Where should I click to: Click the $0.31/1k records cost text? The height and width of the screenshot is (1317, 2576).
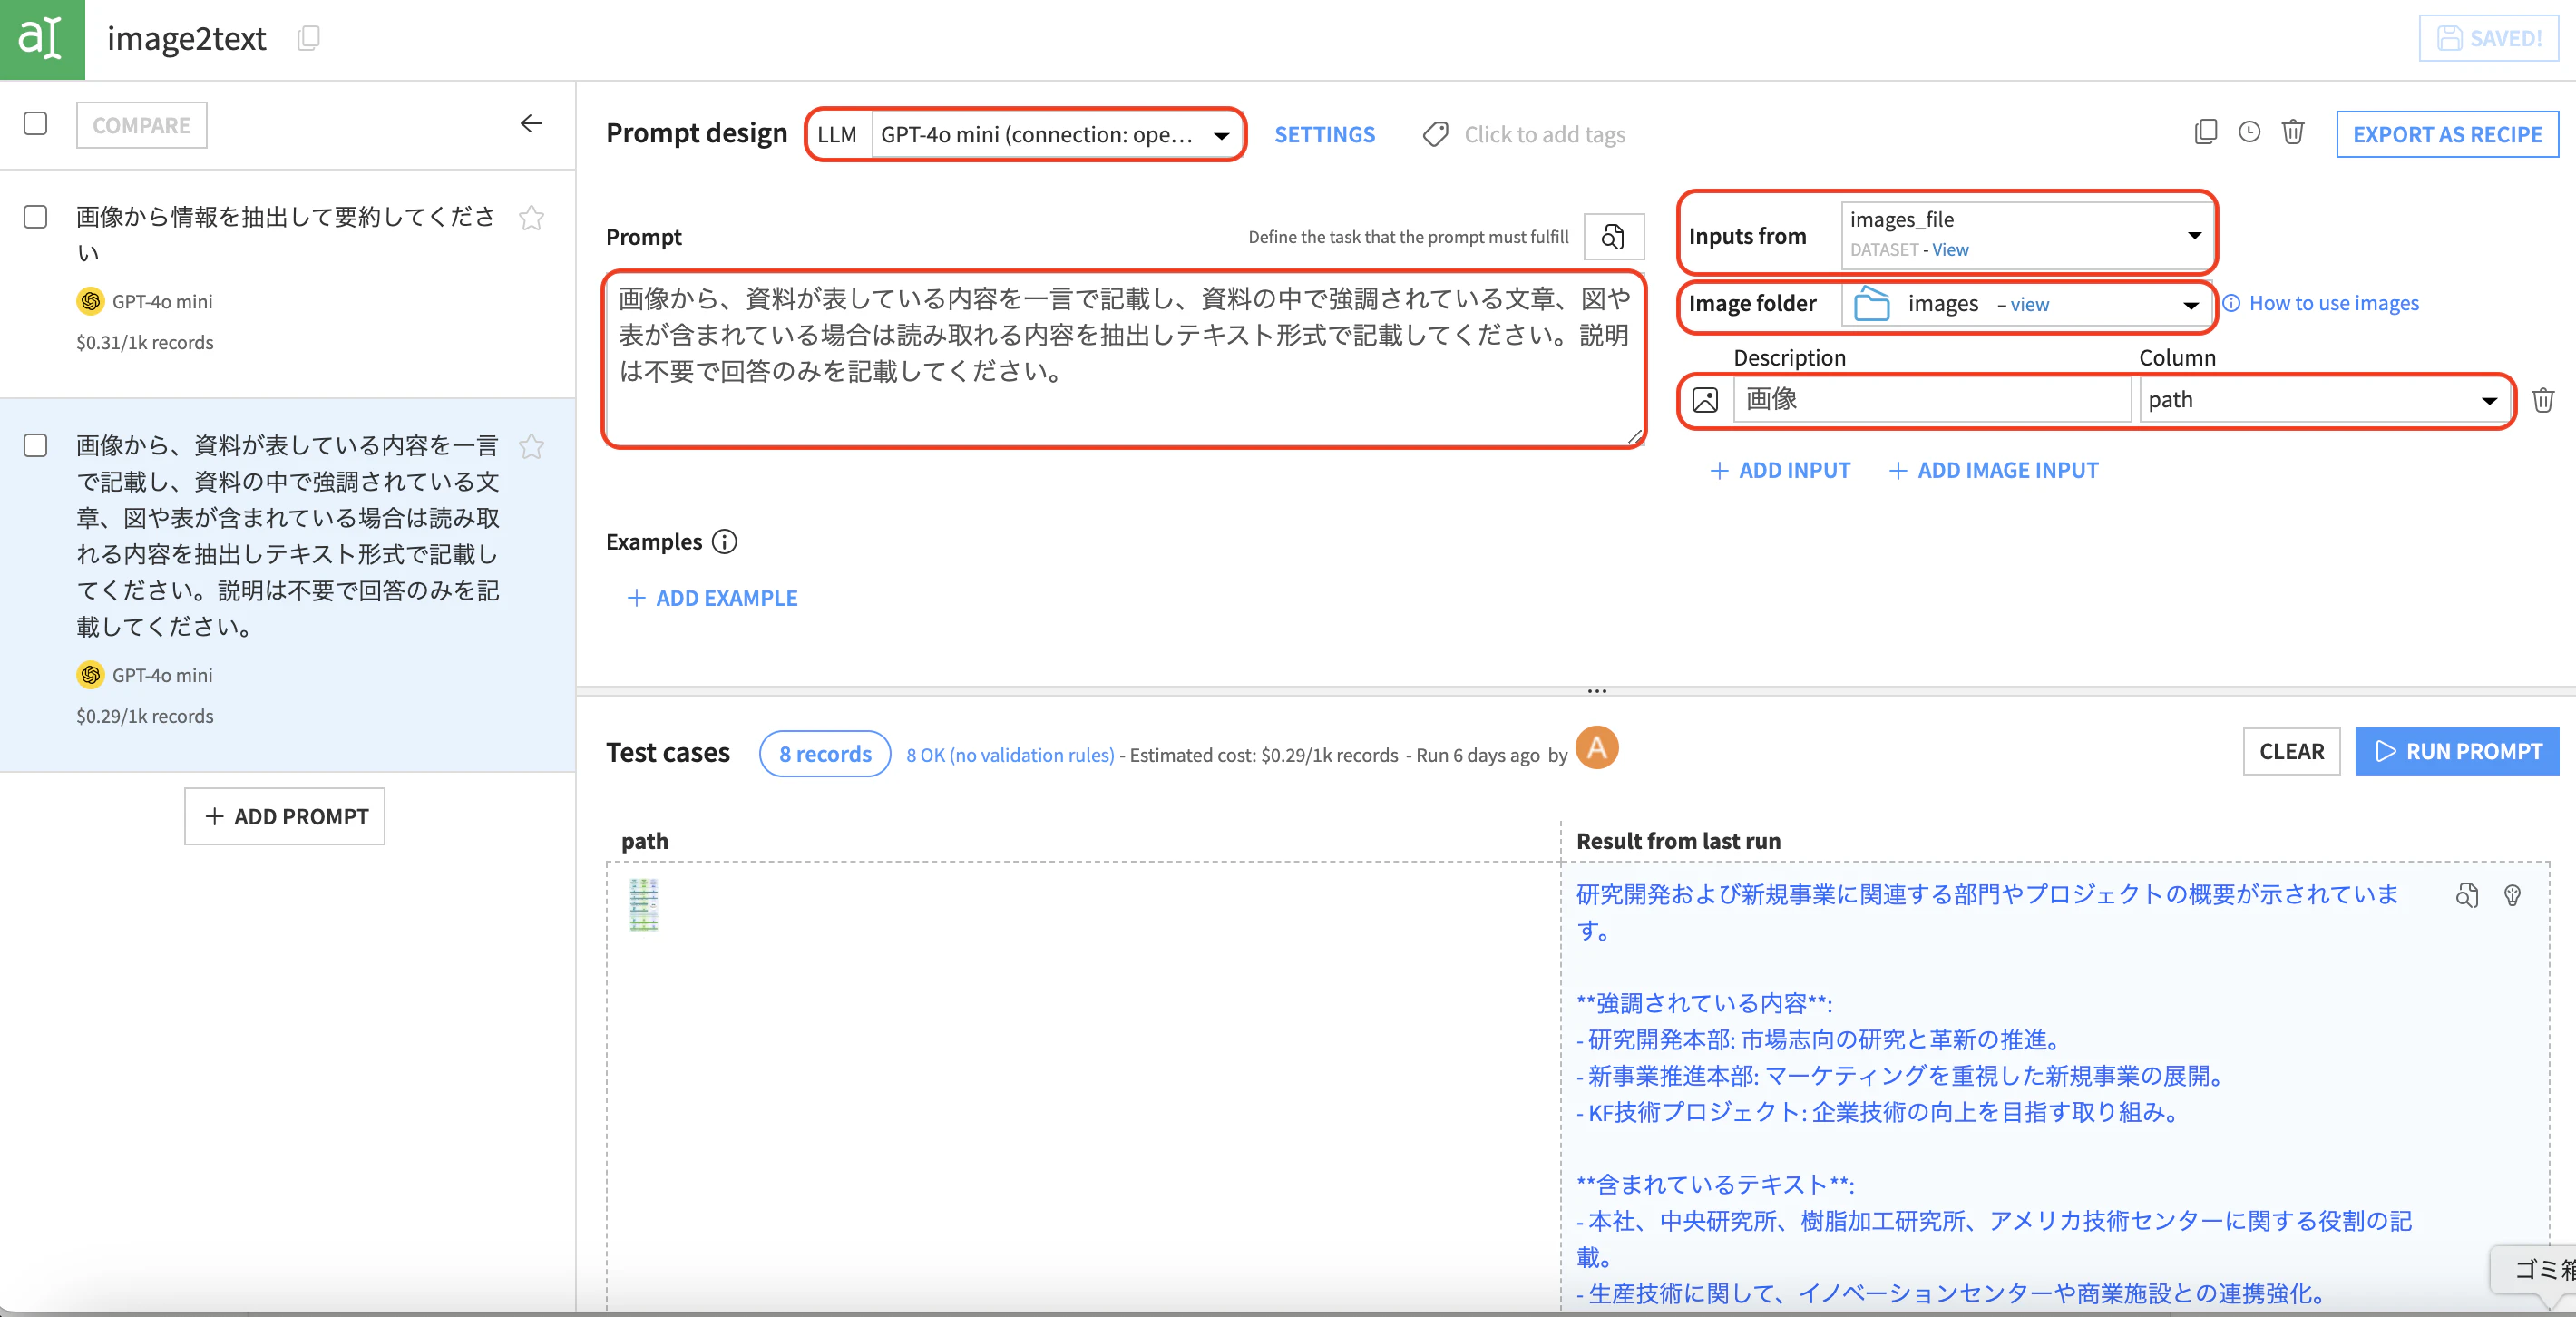coord(145,342)
